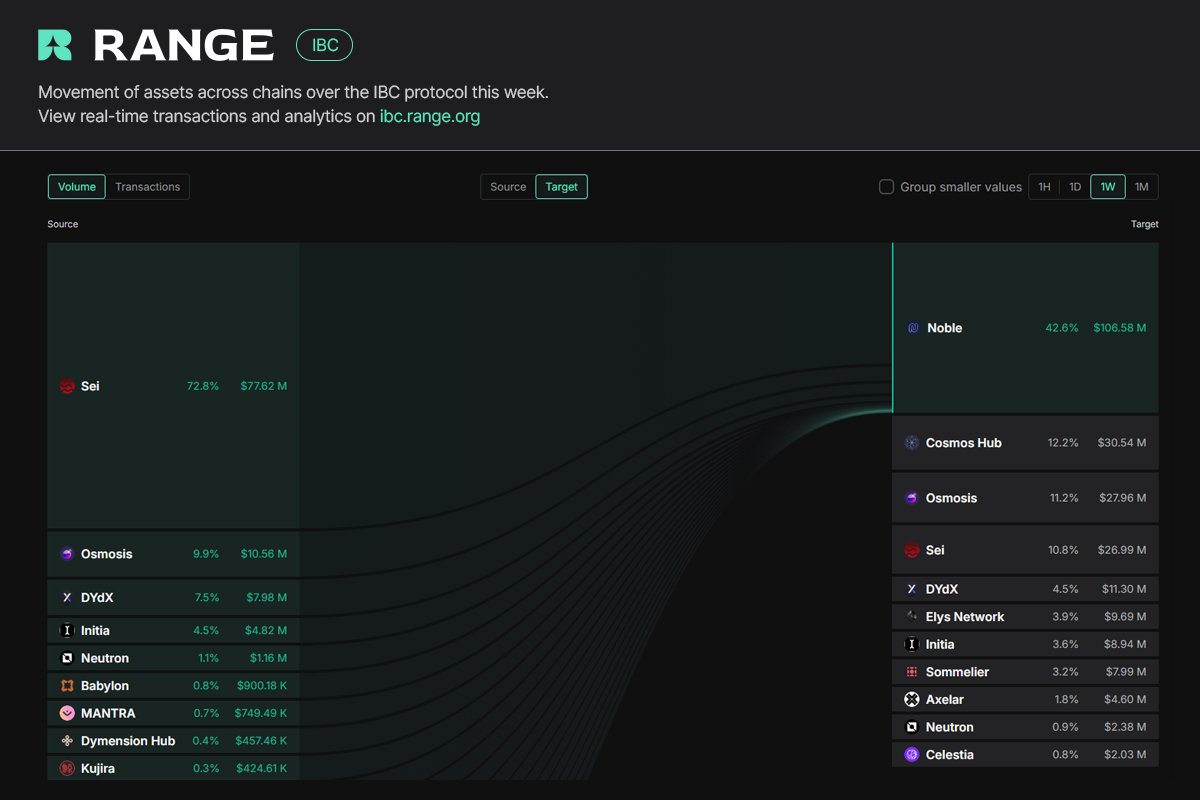The width and height of the screenshot is (1200, 800).
Task: Set the time range to 1M
Action: [x=1141, y=187]
